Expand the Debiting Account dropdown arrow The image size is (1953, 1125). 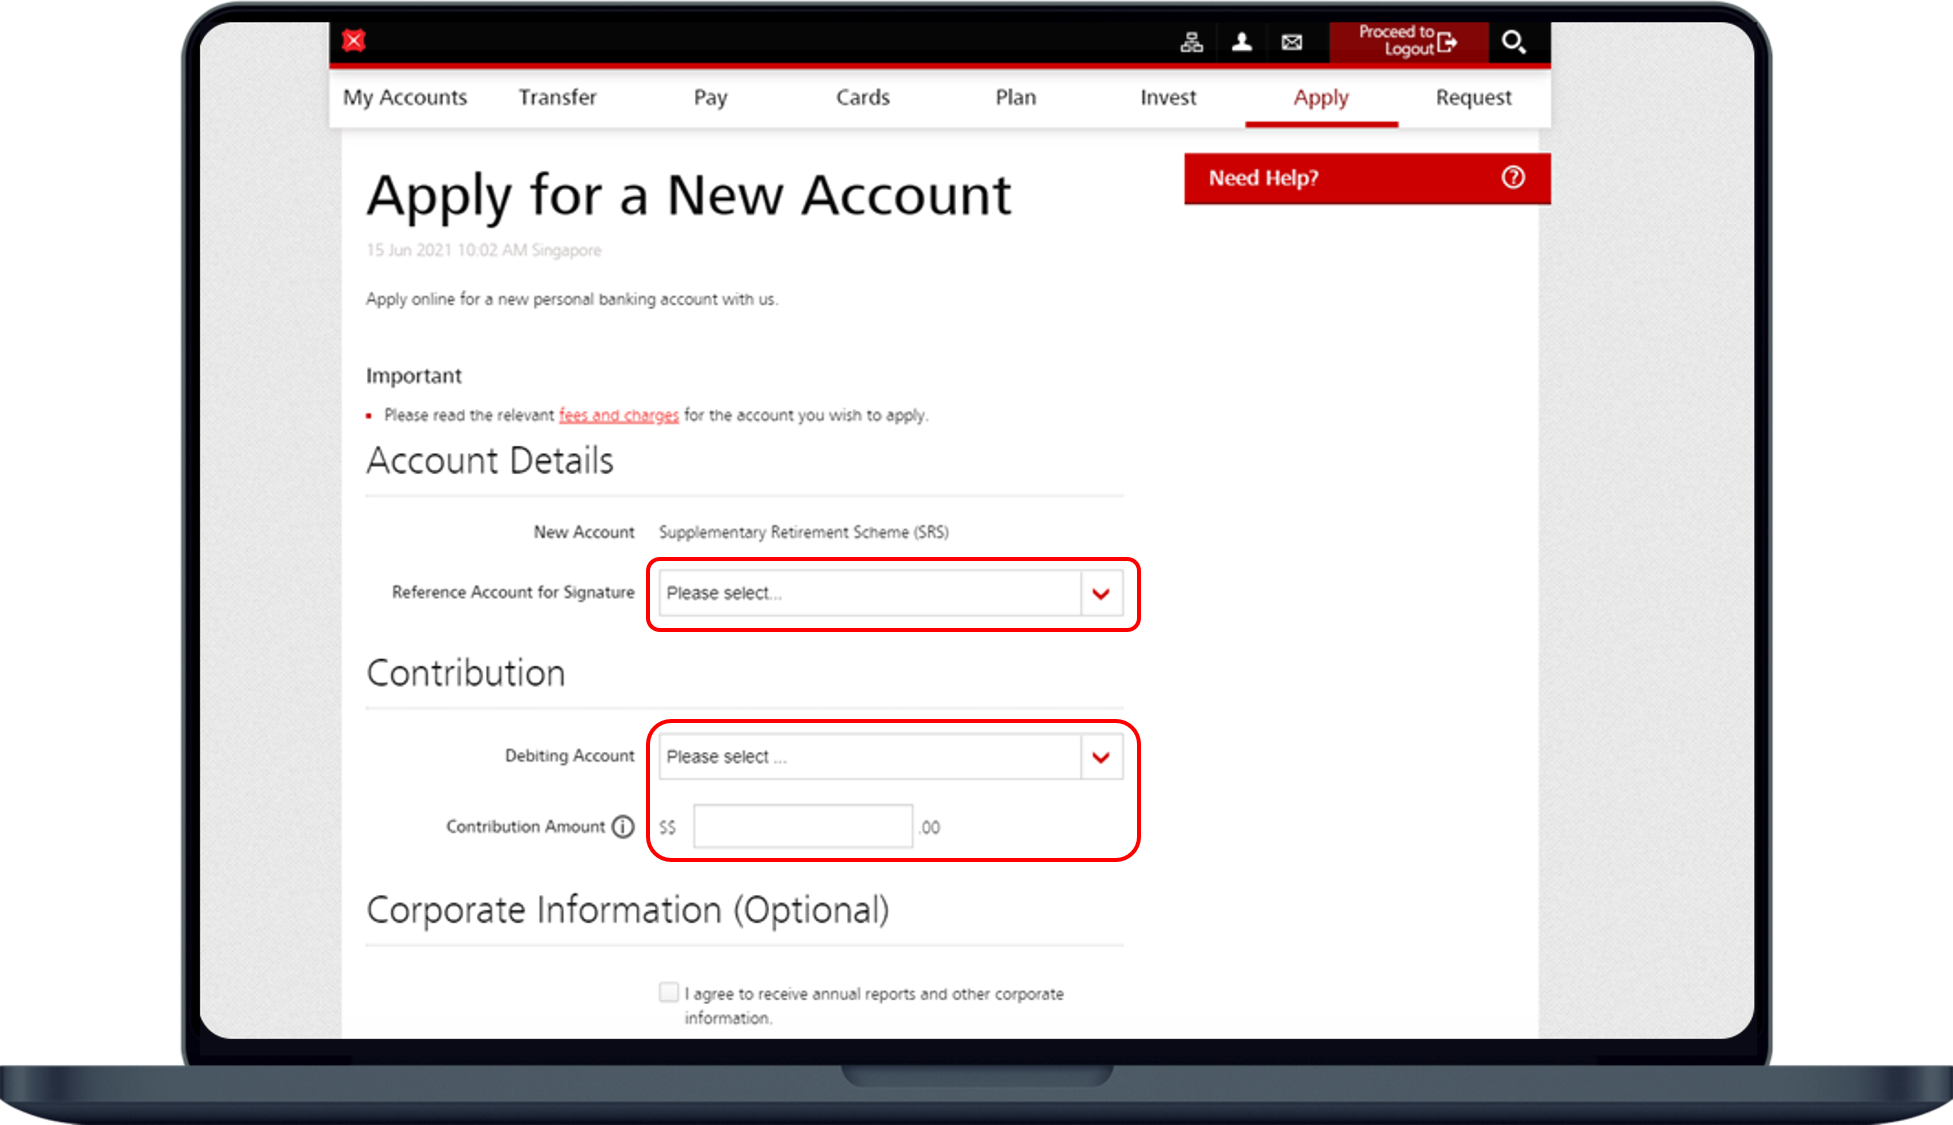pos(1101,757)
